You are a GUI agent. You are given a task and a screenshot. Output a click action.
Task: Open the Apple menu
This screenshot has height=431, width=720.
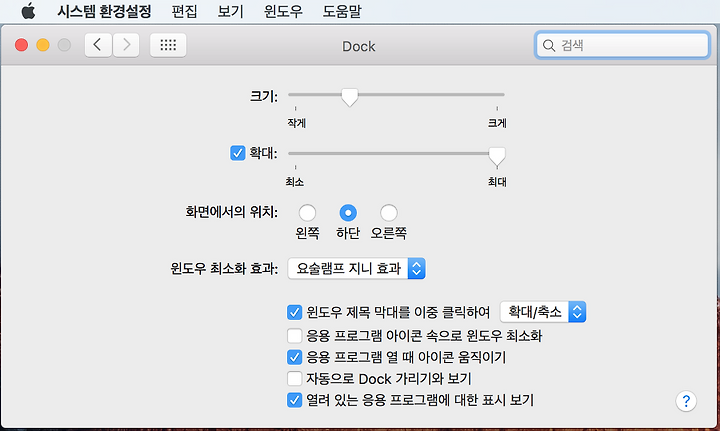[28, 11]
